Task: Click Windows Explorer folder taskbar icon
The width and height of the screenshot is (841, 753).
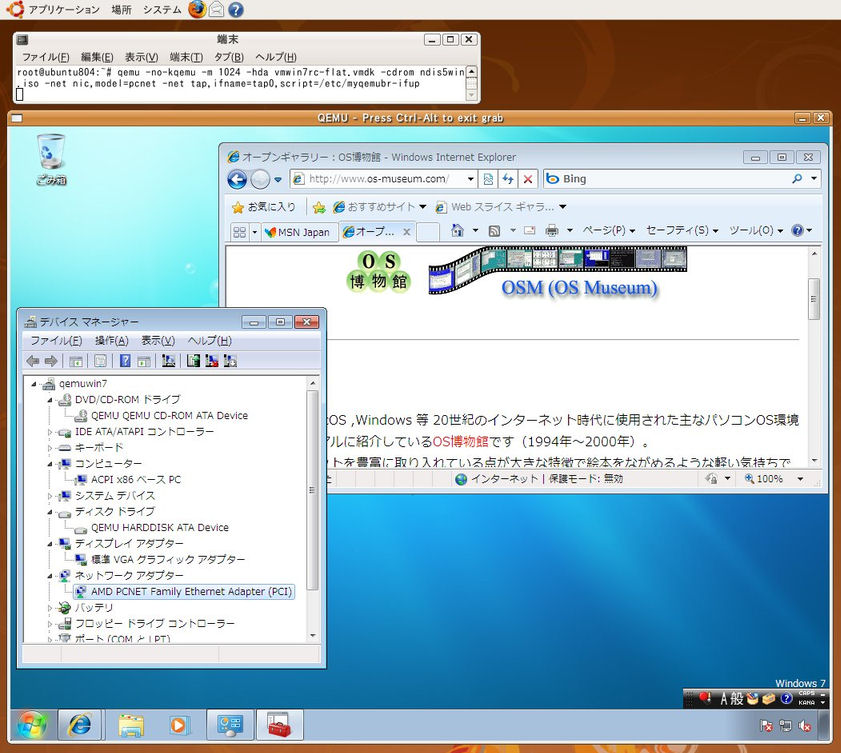Action: tap(131, 726)
